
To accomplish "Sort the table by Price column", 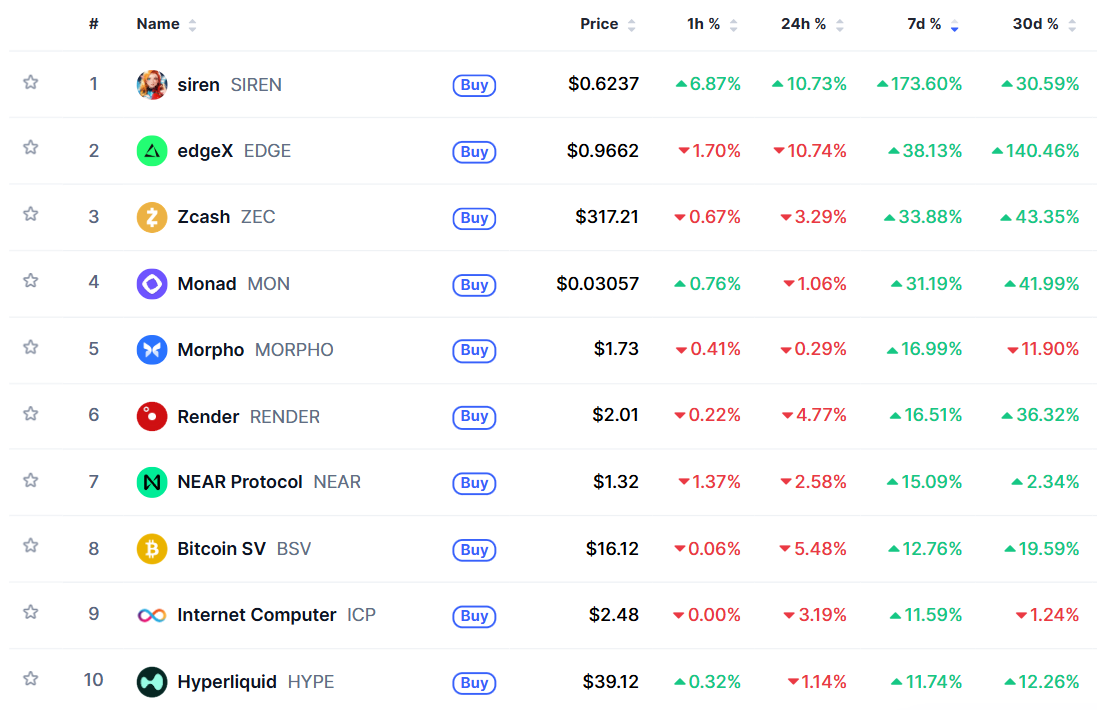I will (x=599, y=24).
